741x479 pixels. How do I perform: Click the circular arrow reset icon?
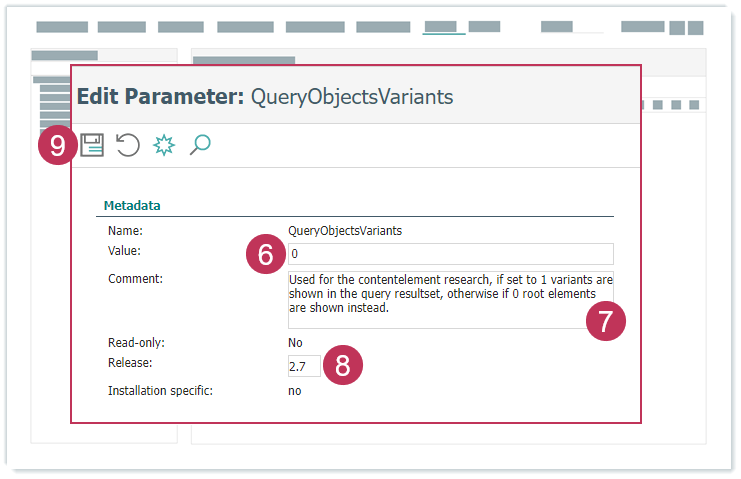click(127, 146)
